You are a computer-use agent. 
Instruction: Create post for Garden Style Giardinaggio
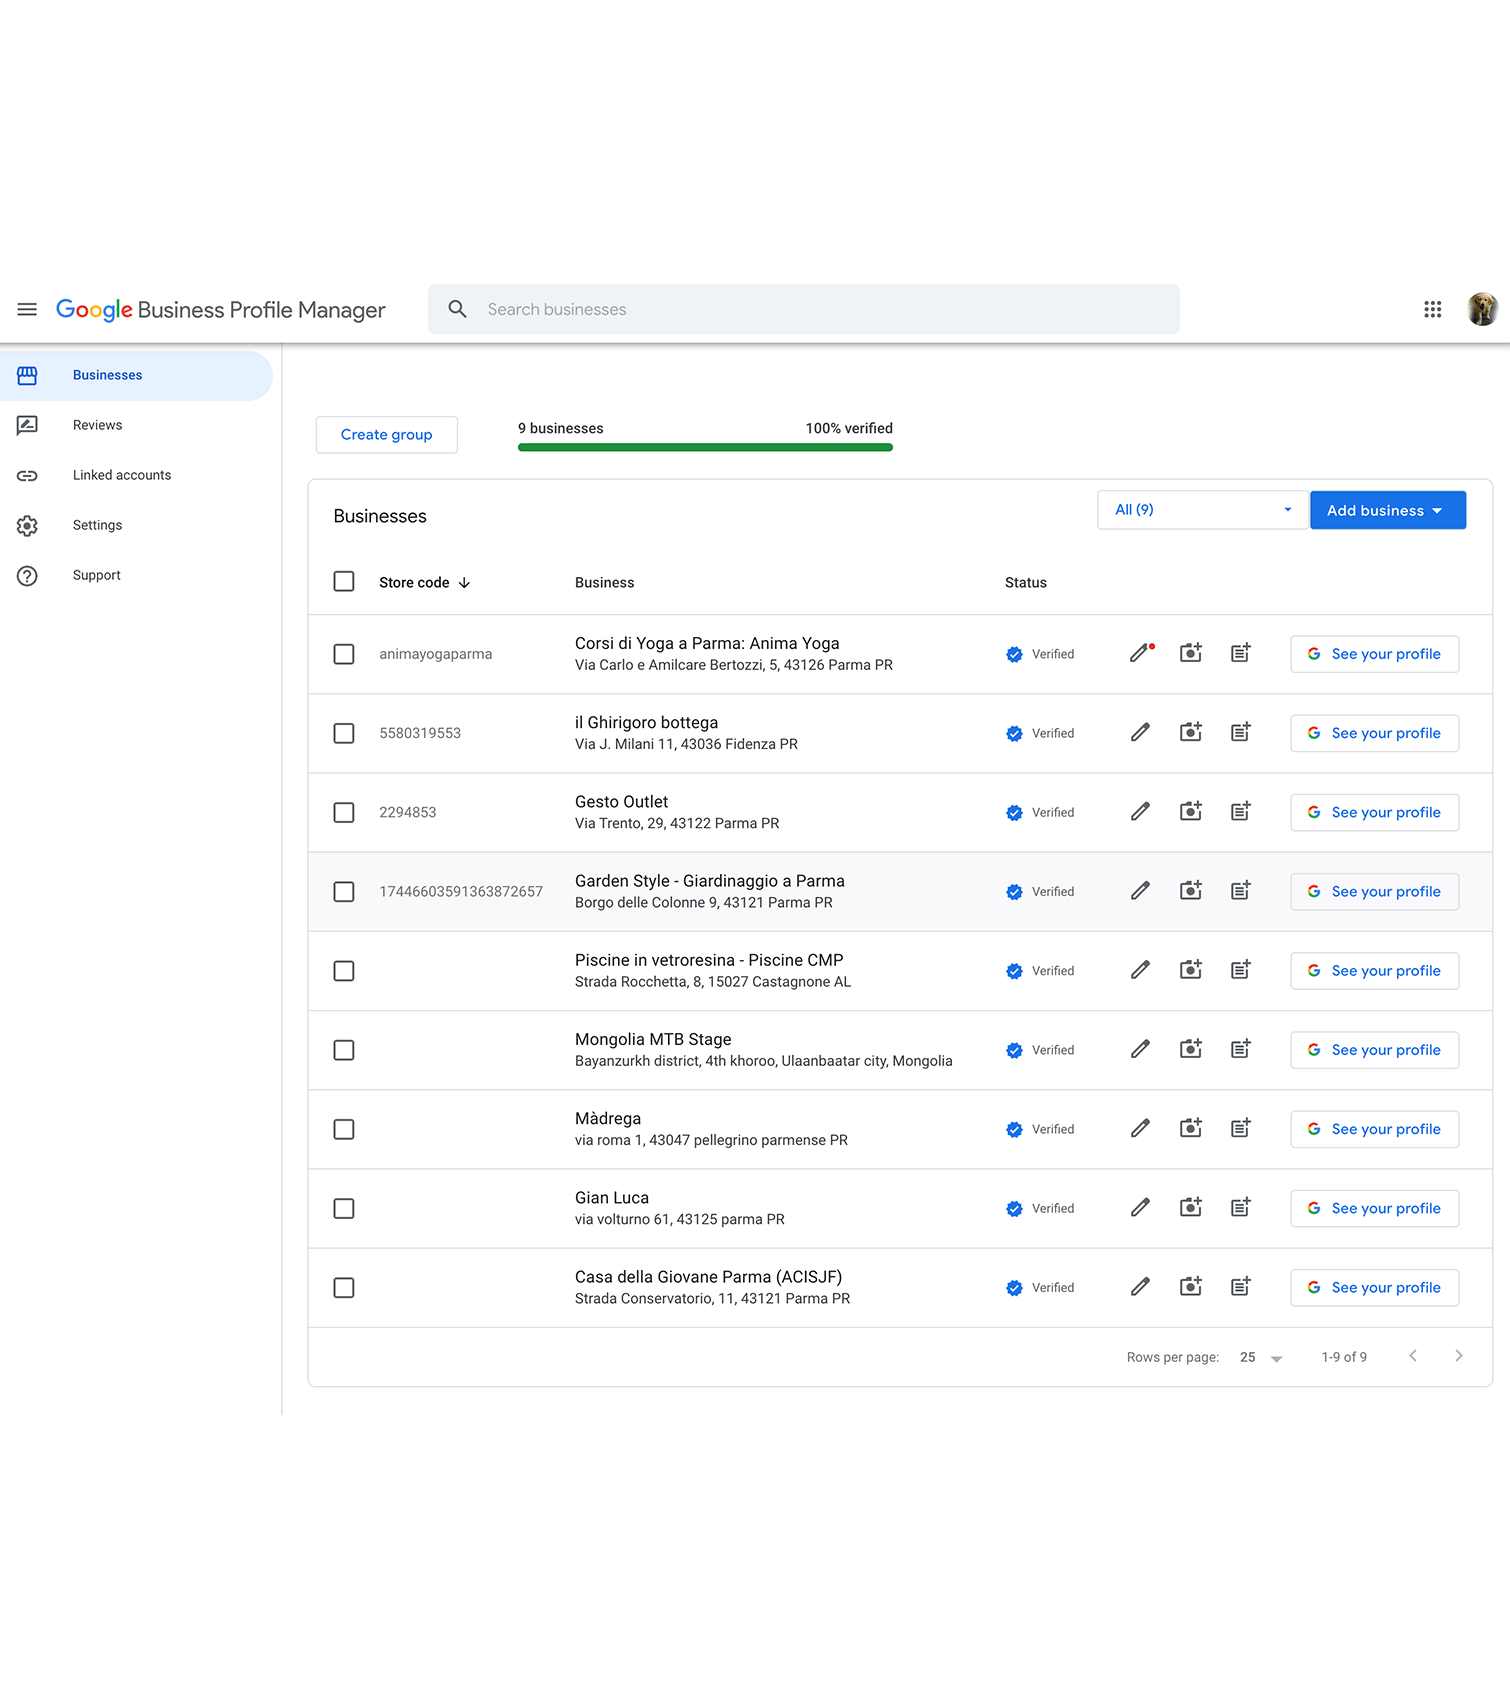1240,891
